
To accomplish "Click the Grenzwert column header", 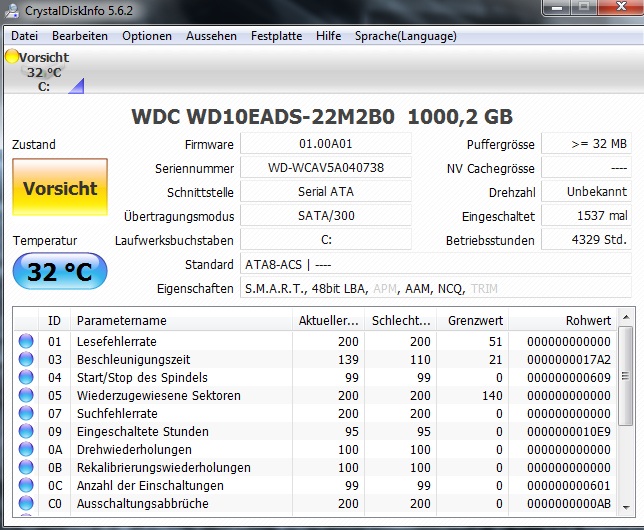I will click(472, 320).
